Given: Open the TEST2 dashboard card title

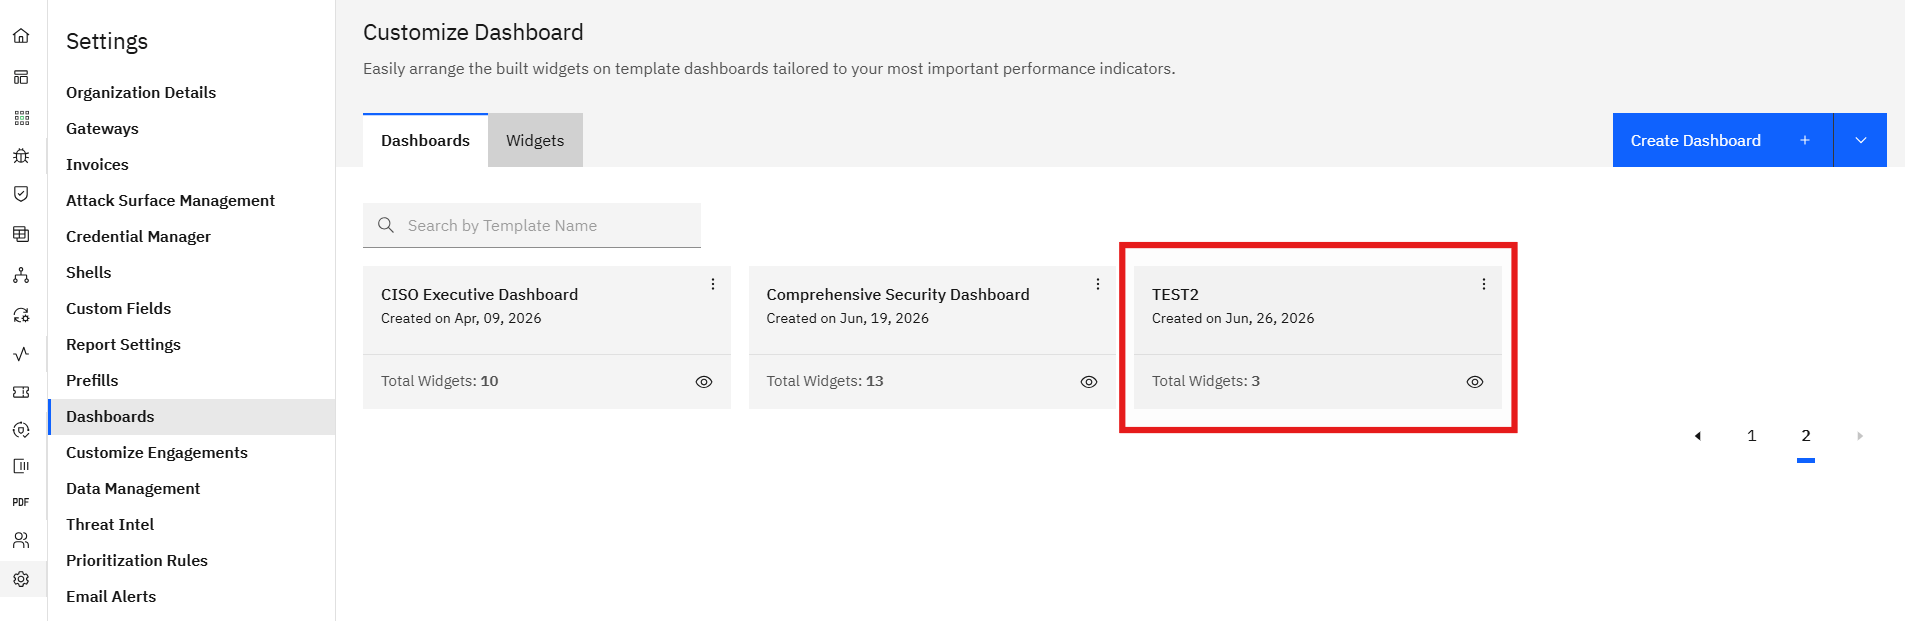Looking at the screenshot, I should [x=1175, y=294].
